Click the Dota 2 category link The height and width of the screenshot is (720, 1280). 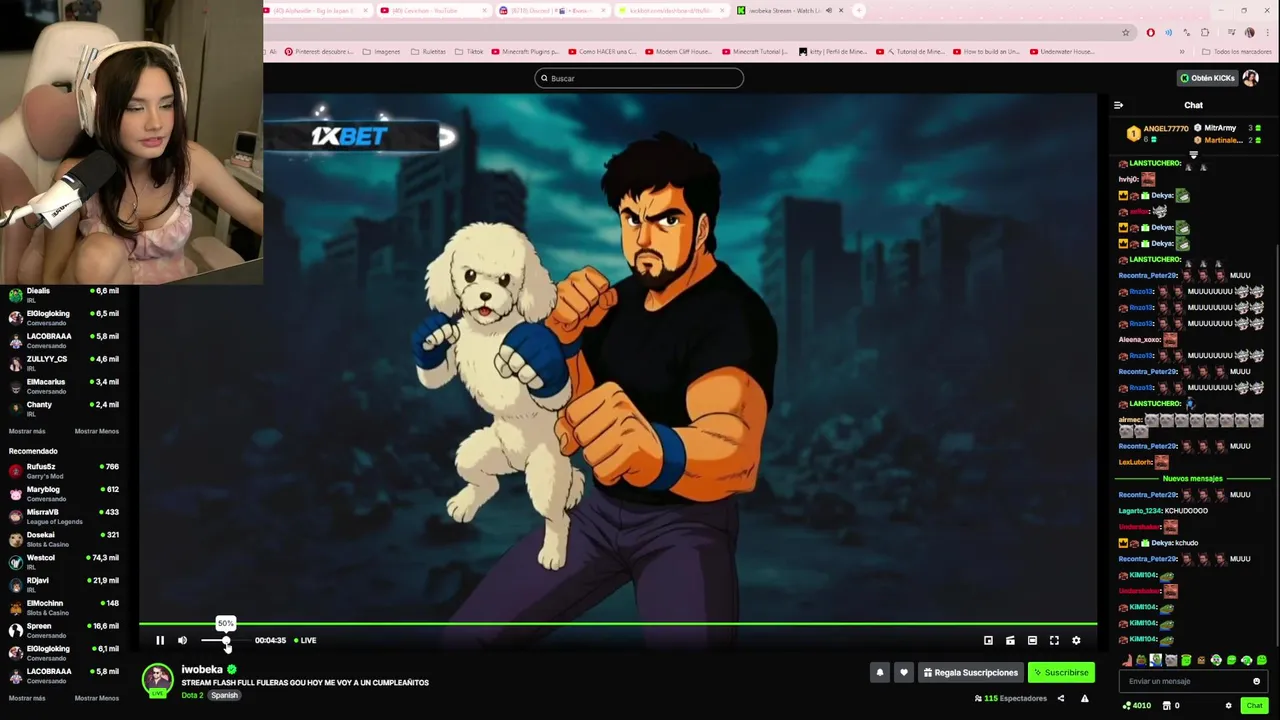click(x=192, y=695)
